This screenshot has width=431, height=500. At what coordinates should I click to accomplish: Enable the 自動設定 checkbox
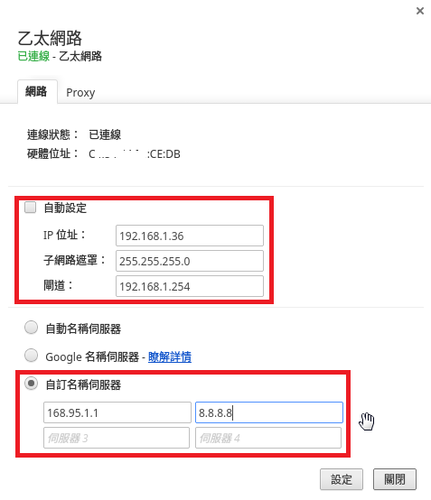30,207
